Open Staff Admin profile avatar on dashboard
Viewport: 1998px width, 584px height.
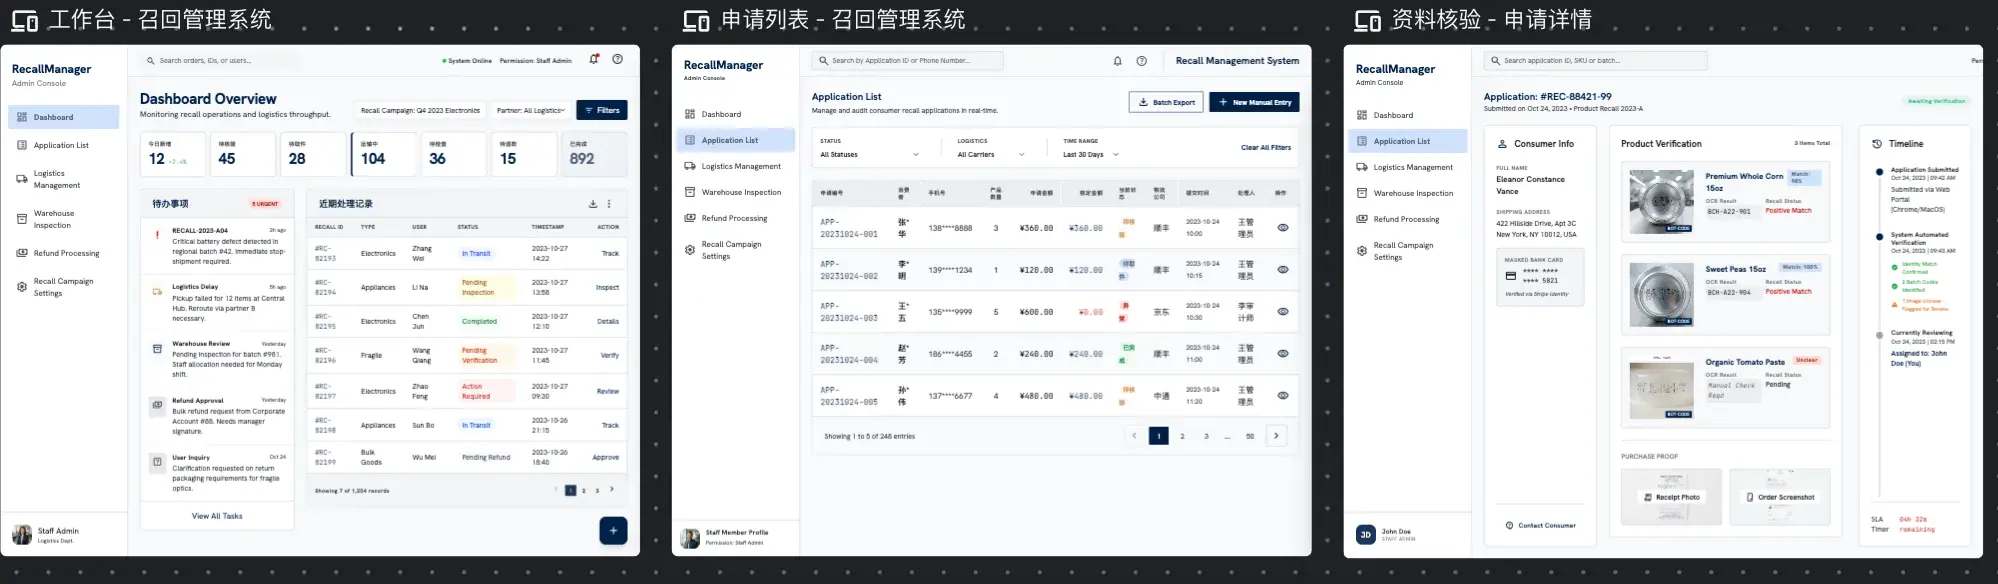(x=22, y=535)
